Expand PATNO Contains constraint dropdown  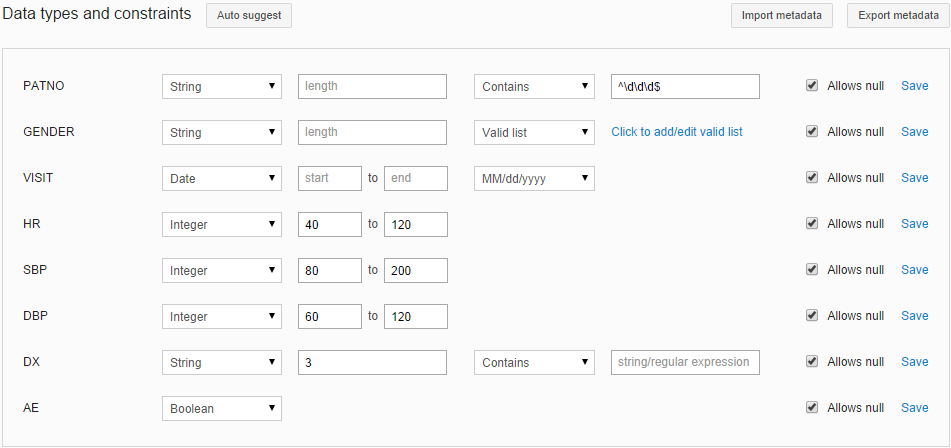point(533,87)
